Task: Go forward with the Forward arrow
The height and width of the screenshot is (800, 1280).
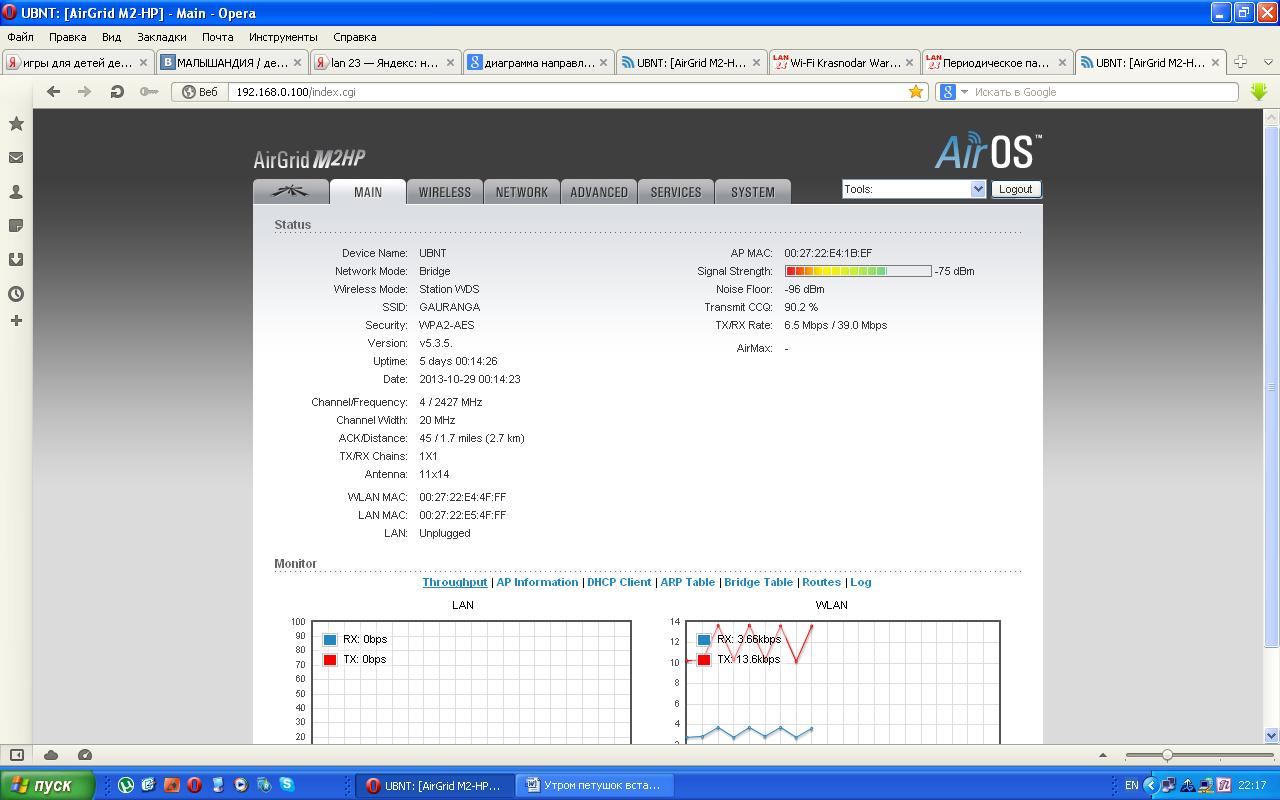Action: [85, 91]
